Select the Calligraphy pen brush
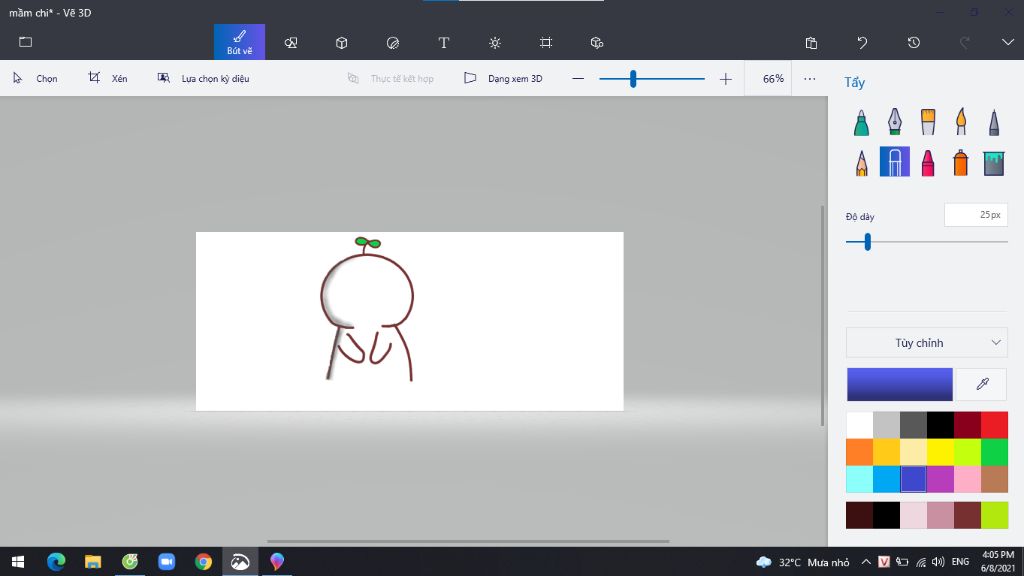Screen dimensions: 1024x576 click(x=895, y=123)
